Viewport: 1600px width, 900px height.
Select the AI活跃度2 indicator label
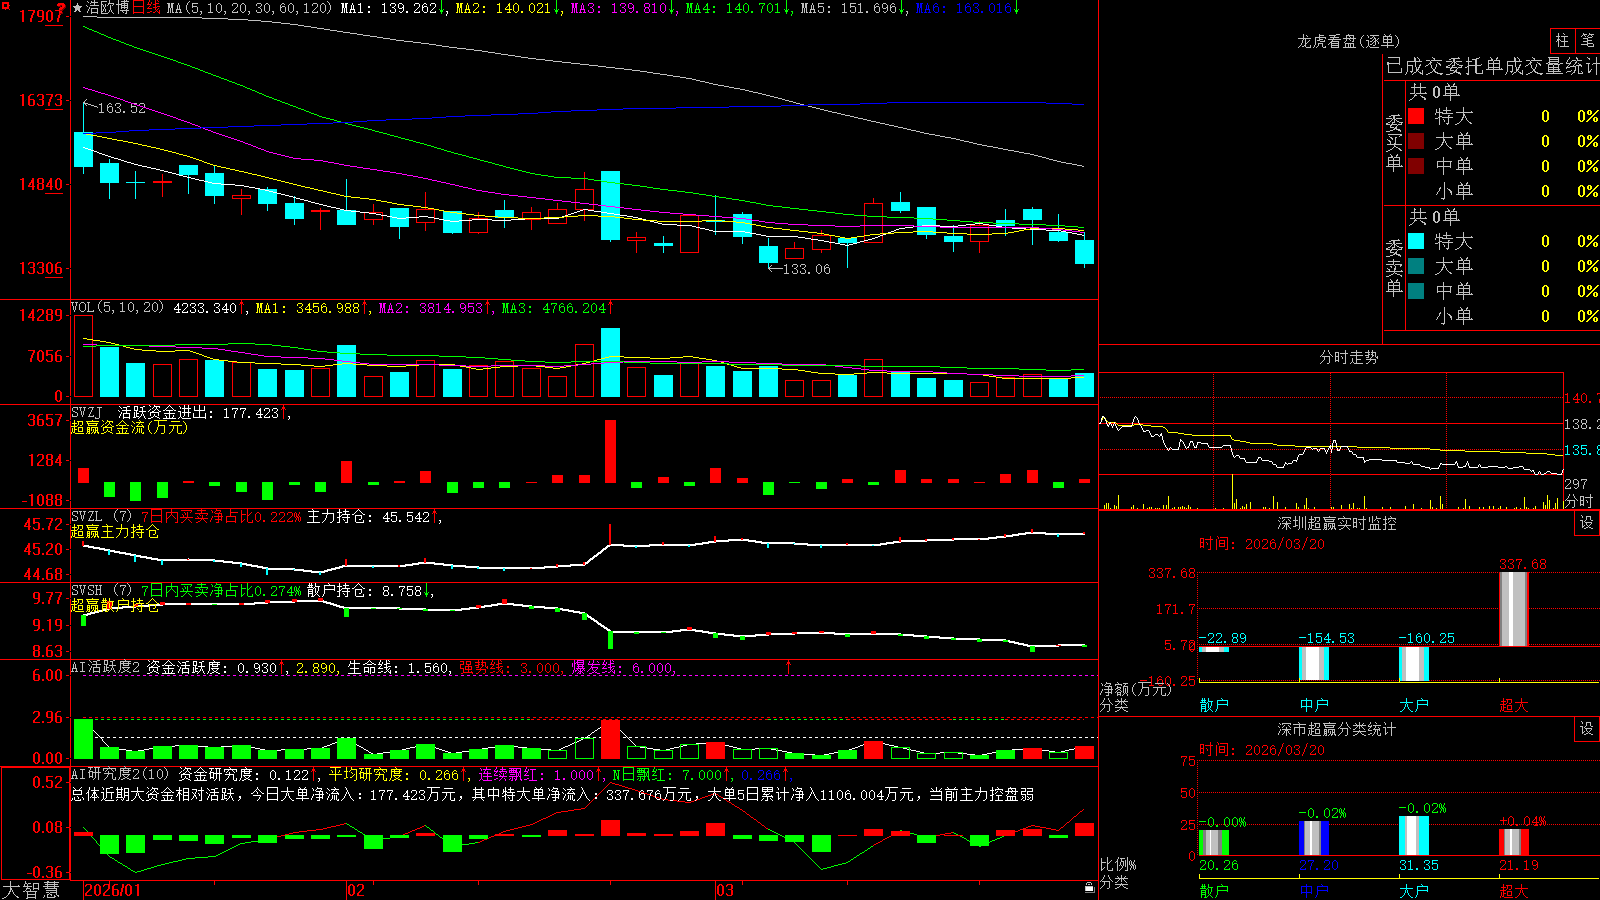click(x=105, y=667)
